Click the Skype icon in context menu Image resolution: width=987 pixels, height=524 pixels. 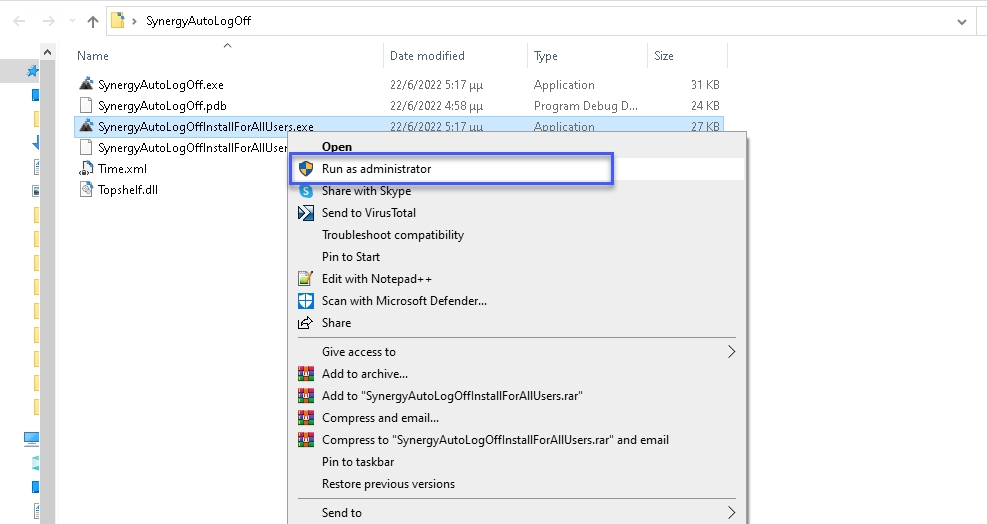(306, 191)
